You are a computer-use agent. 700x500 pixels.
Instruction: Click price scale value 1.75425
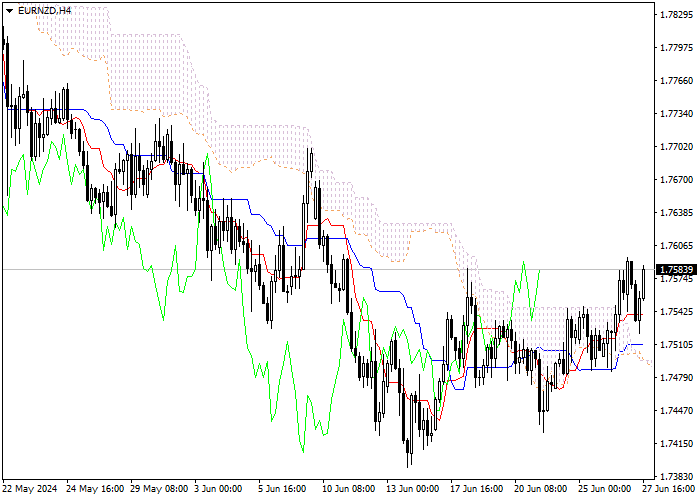click(x=677, y=312)
